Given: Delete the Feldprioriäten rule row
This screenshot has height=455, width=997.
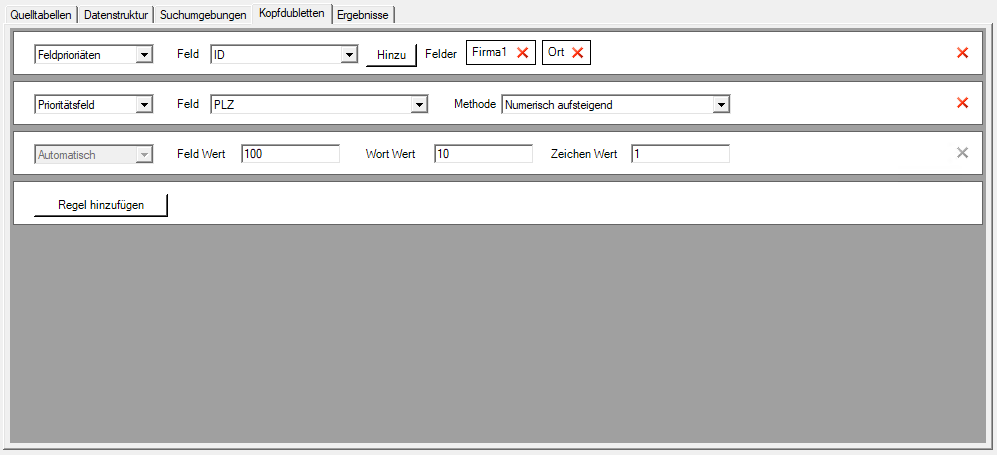Looking at the screenshot, I should [962, 53].
